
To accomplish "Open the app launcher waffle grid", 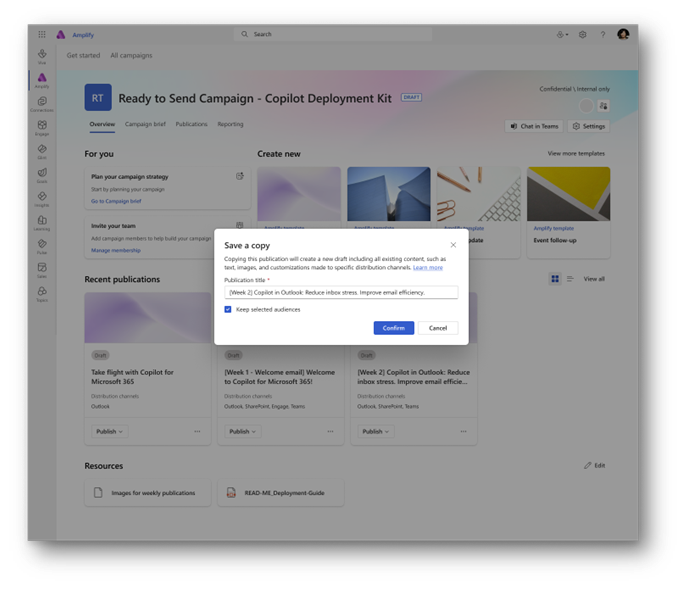I will point(42,34).
